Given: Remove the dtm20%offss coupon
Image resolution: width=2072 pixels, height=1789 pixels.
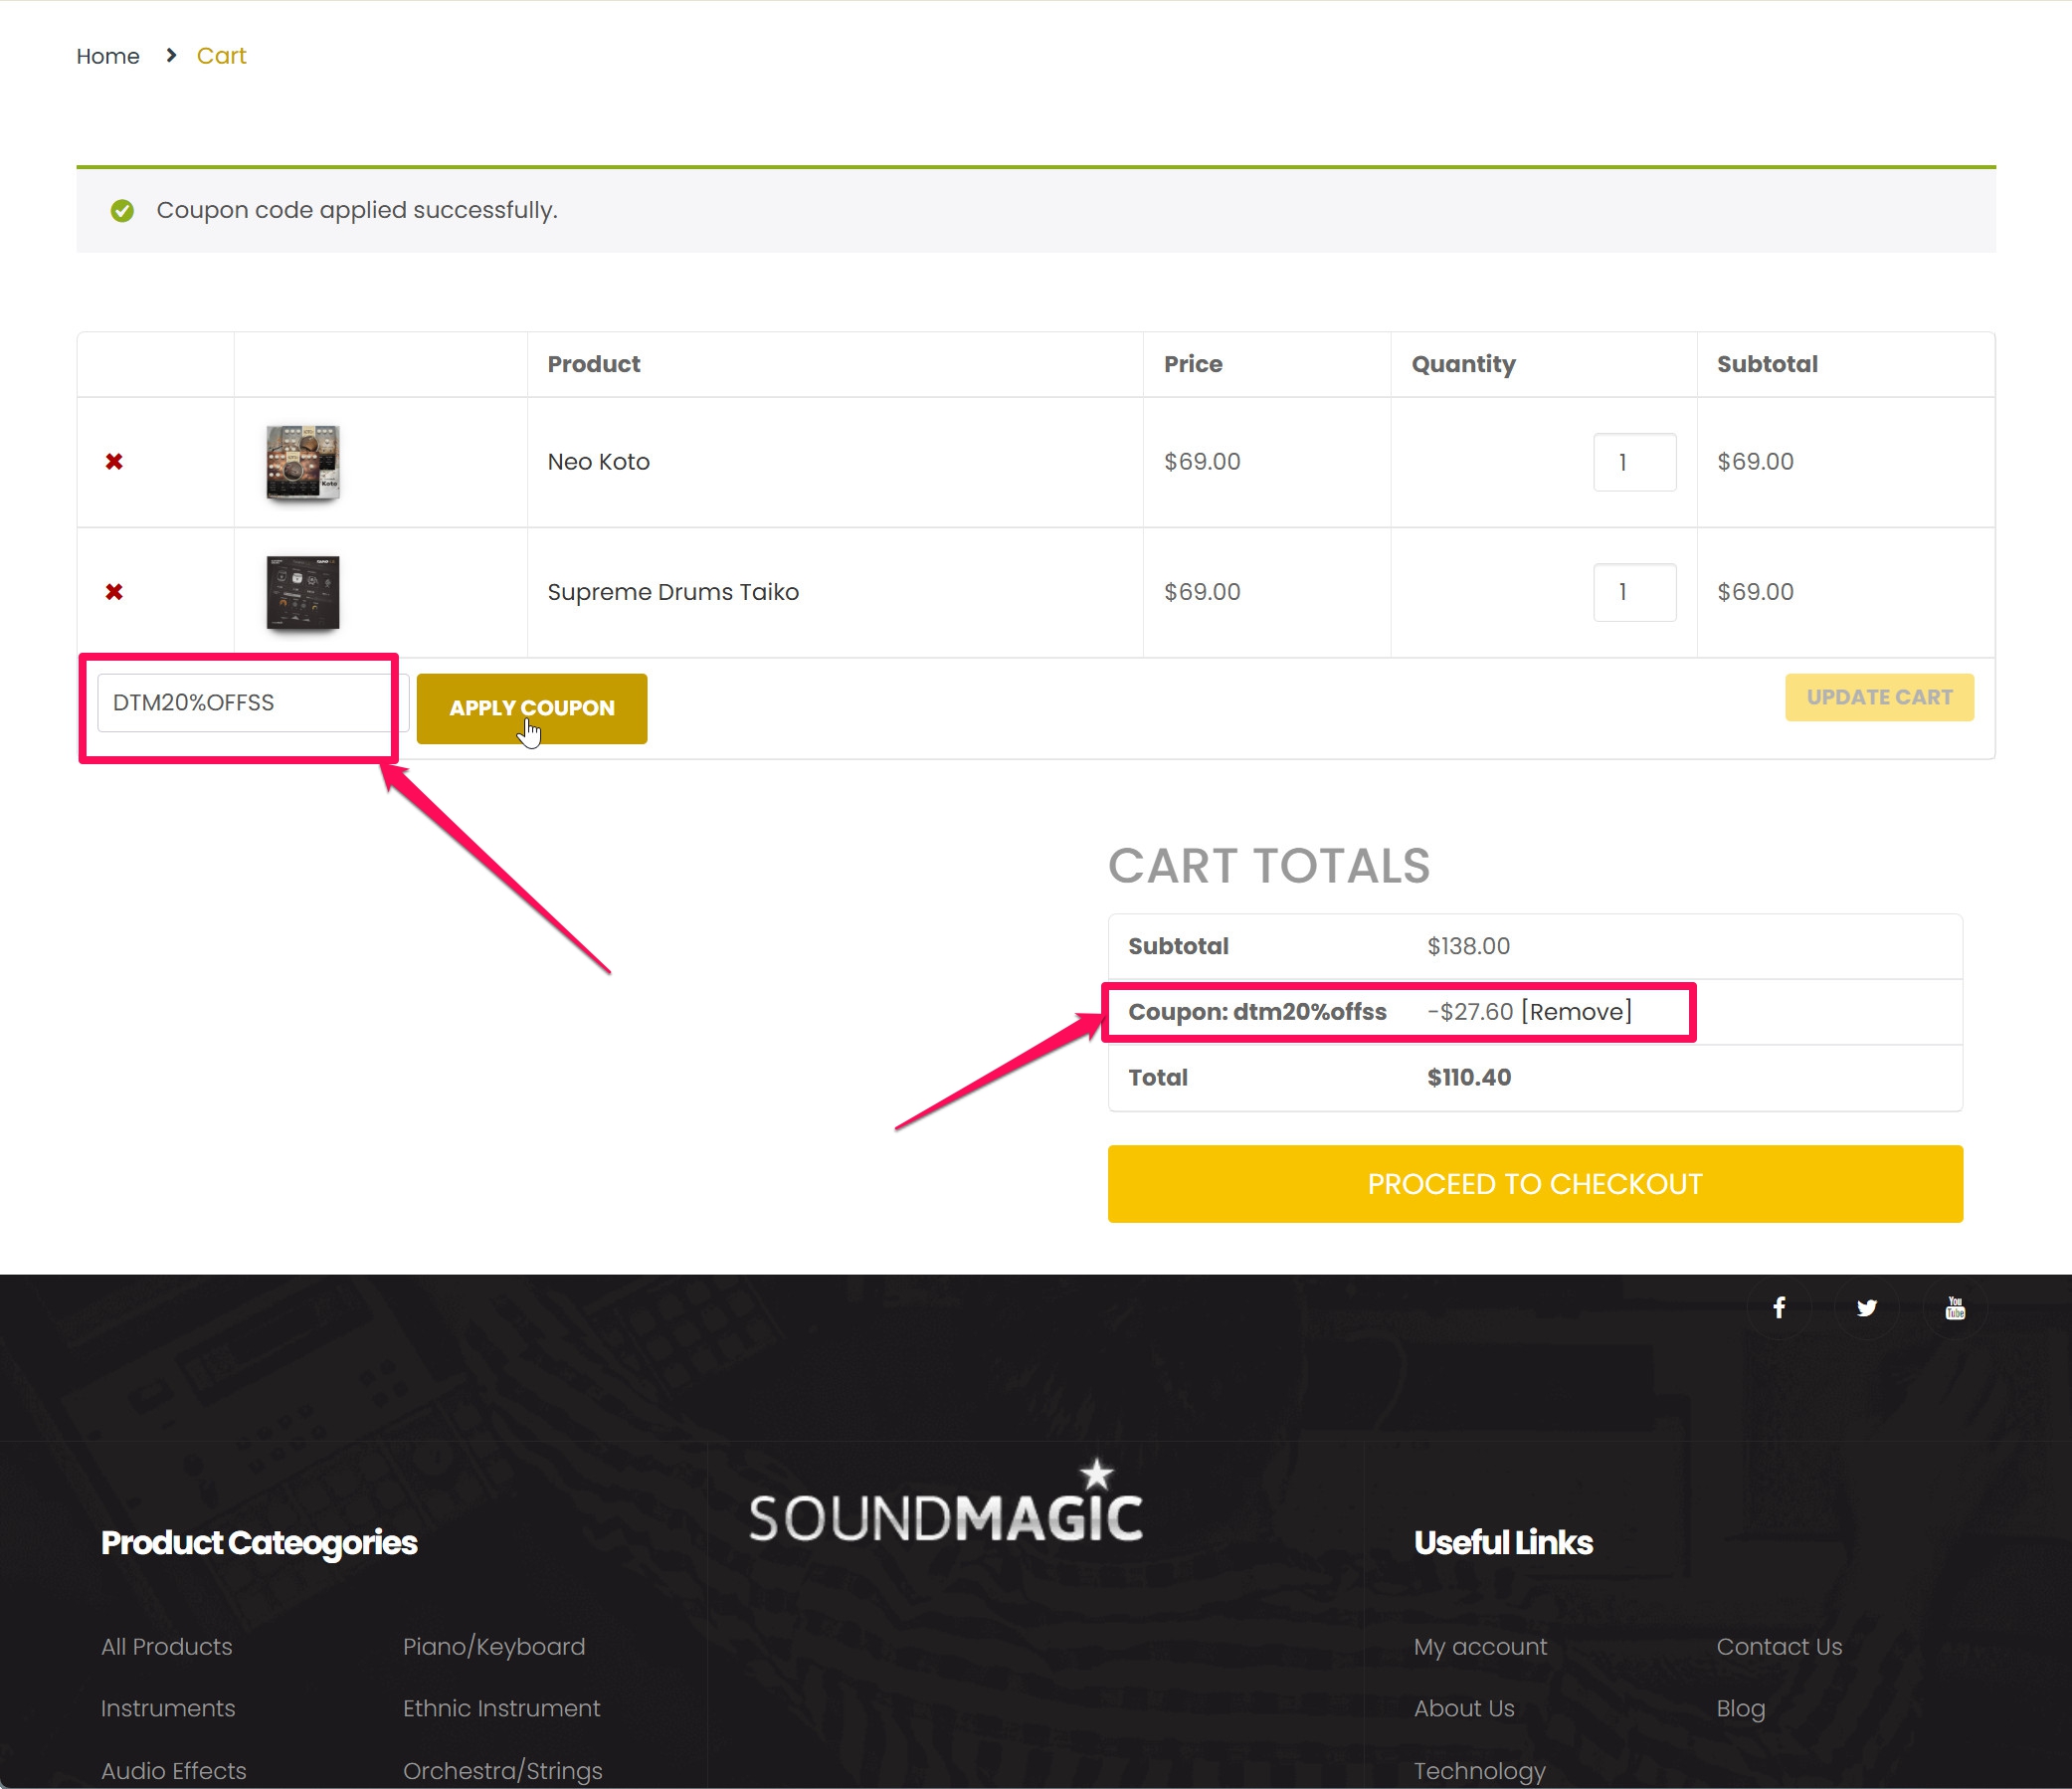Looking at the screenshot, I should [1576, 1011].
